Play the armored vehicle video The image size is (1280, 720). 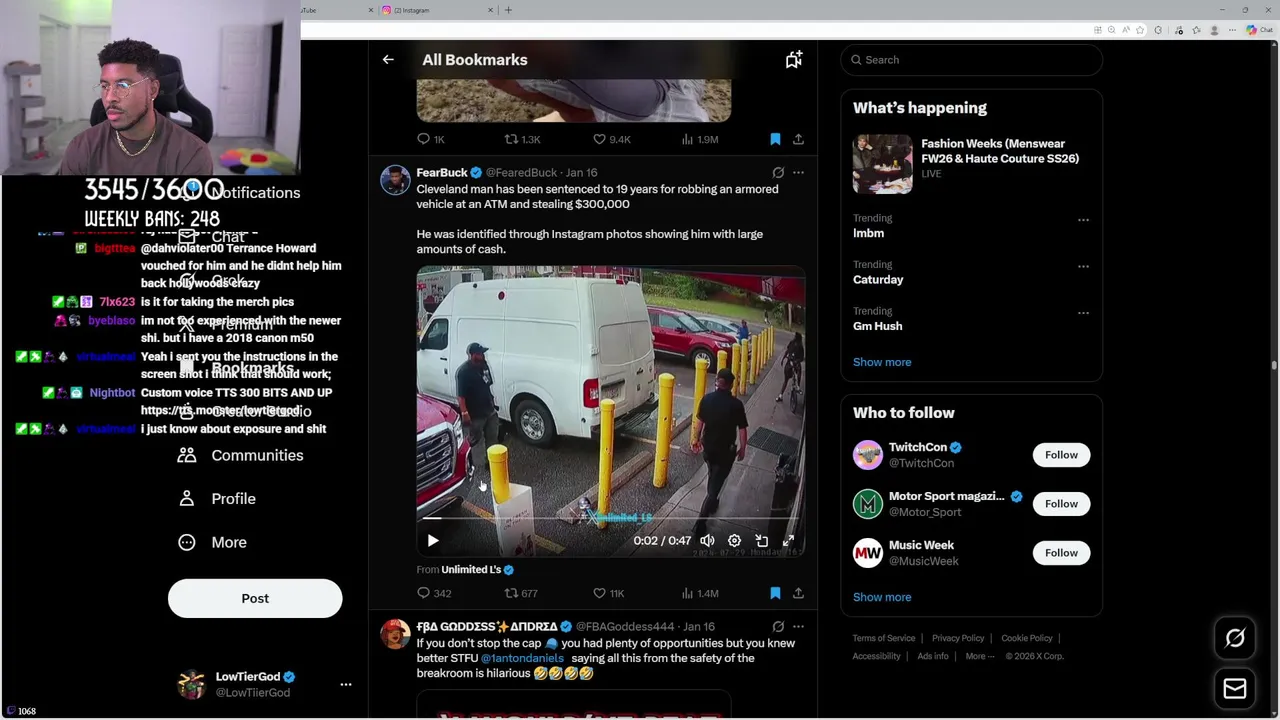[x=433, y=540]
